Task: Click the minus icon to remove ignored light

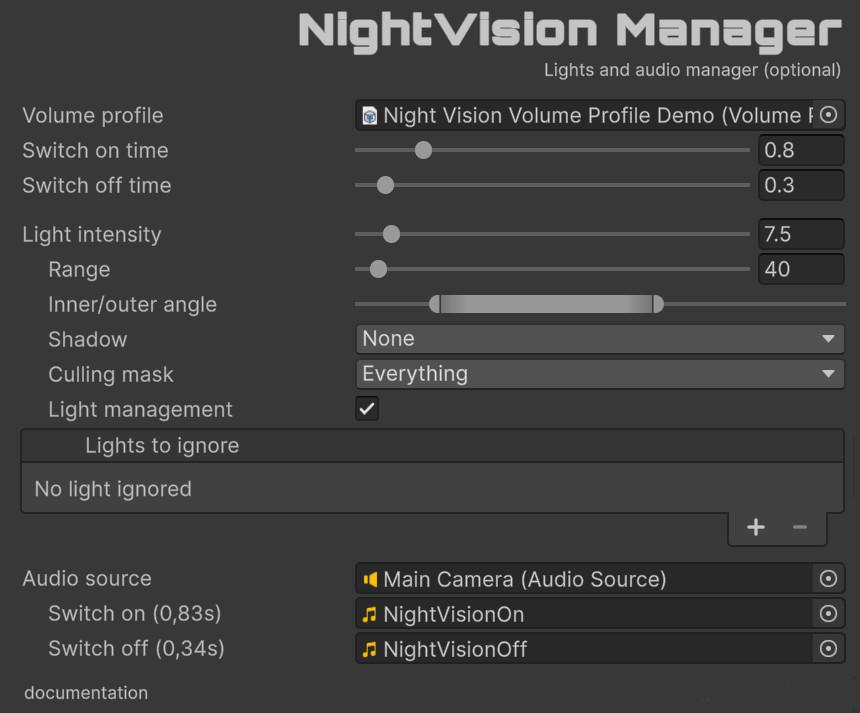Action: [x=800, y=527]
